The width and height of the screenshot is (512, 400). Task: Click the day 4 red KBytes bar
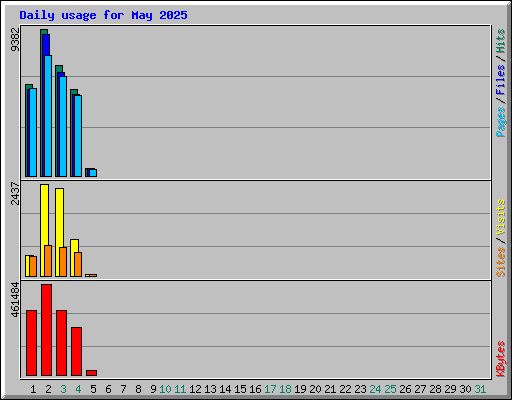coord(76,351)
